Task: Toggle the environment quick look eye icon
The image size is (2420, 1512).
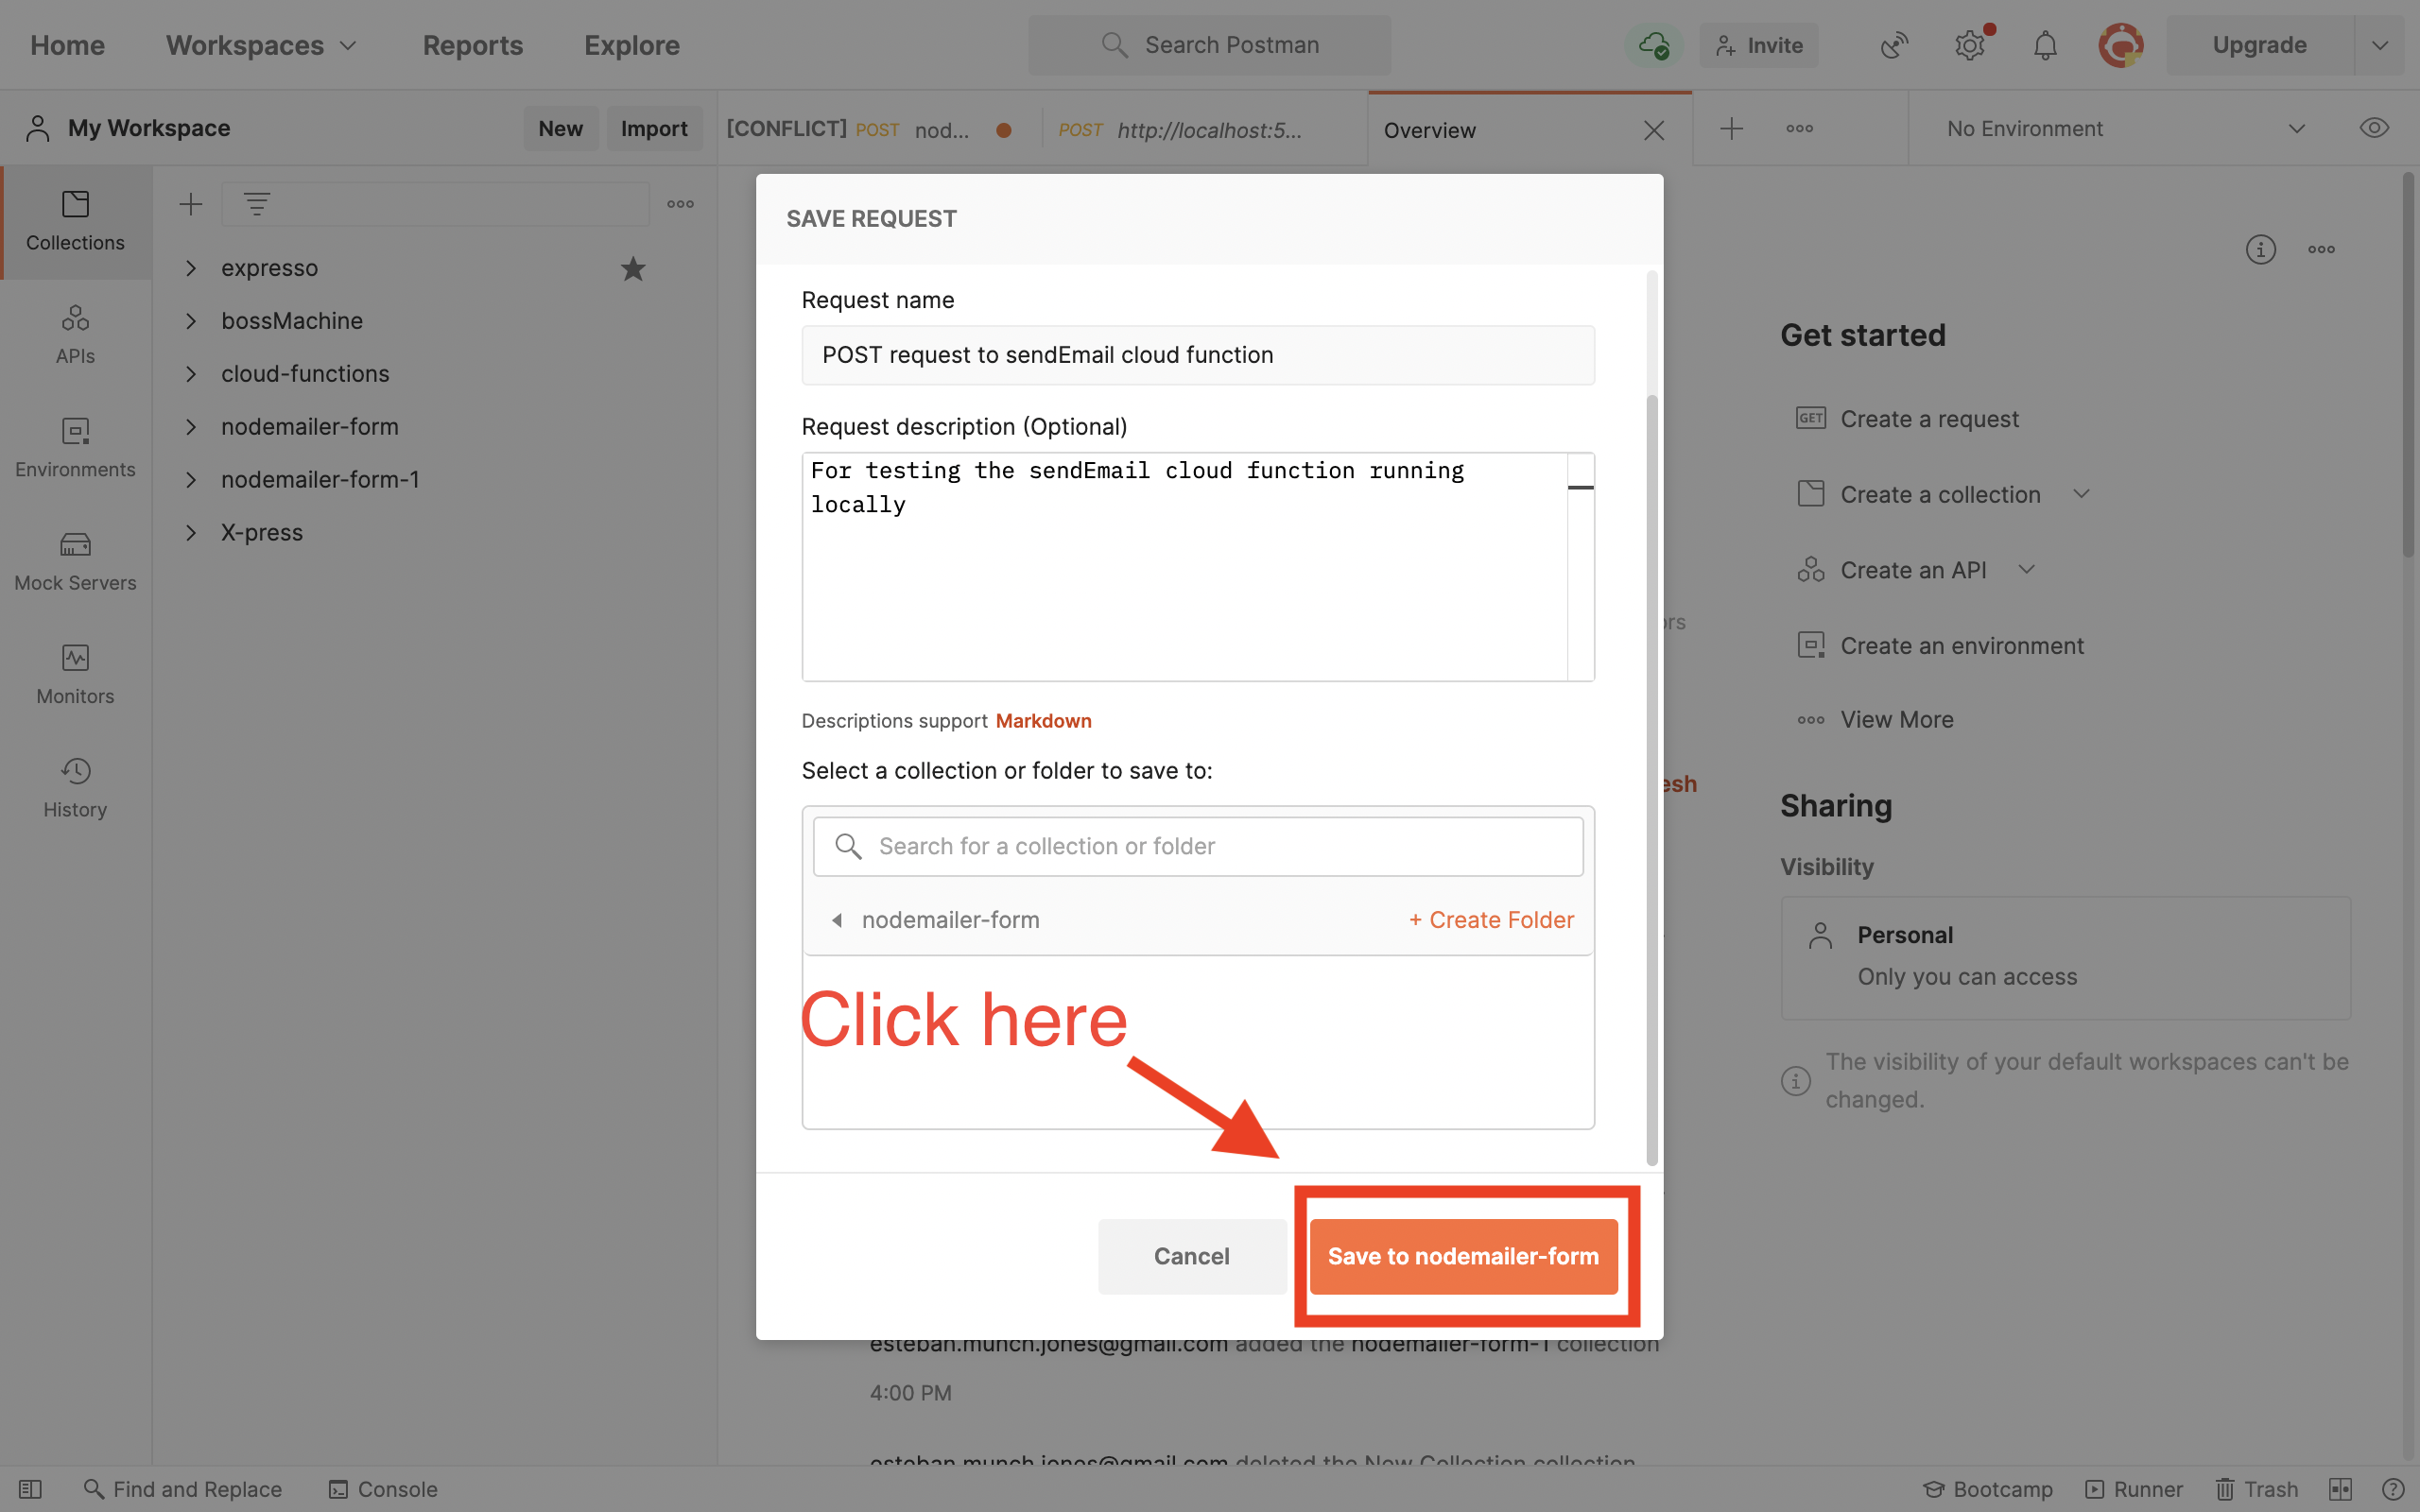Action: (2375, 128)
